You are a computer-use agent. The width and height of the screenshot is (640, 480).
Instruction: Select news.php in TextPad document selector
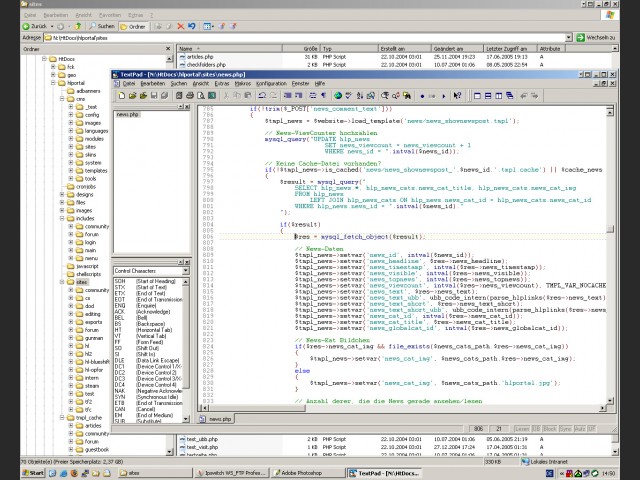coord(127,115)
